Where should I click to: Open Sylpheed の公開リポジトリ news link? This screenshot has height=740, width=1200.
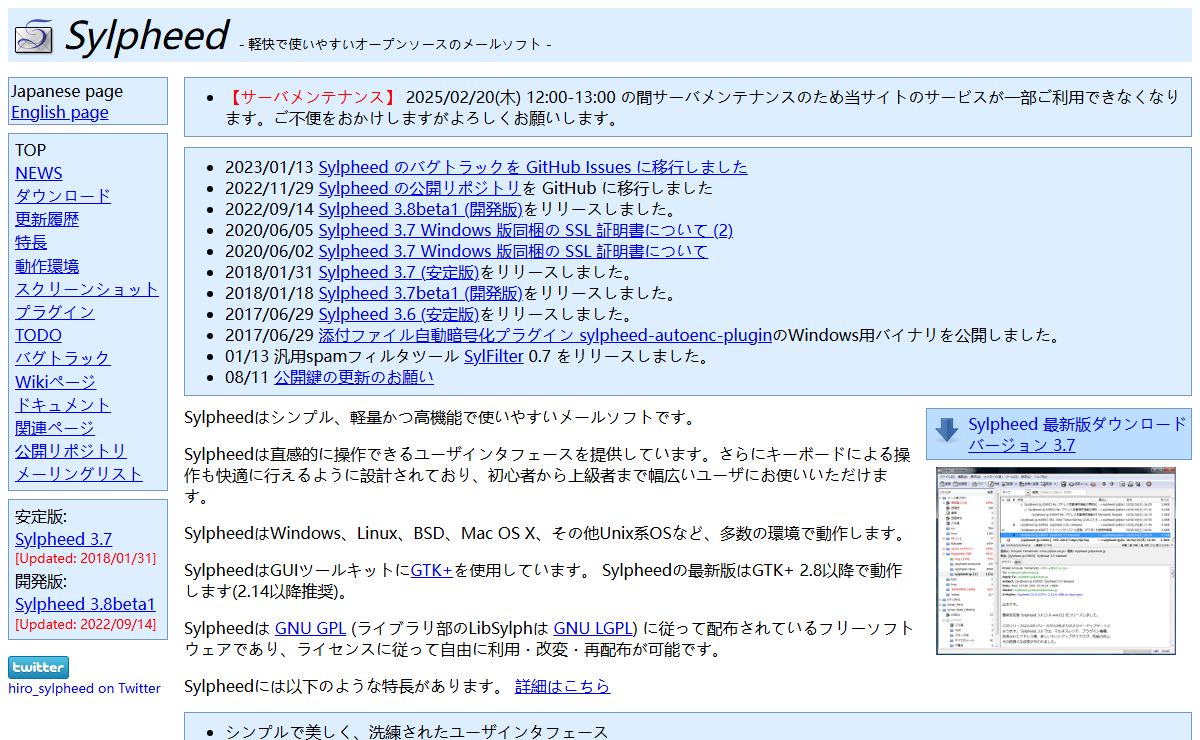(420, 188)
